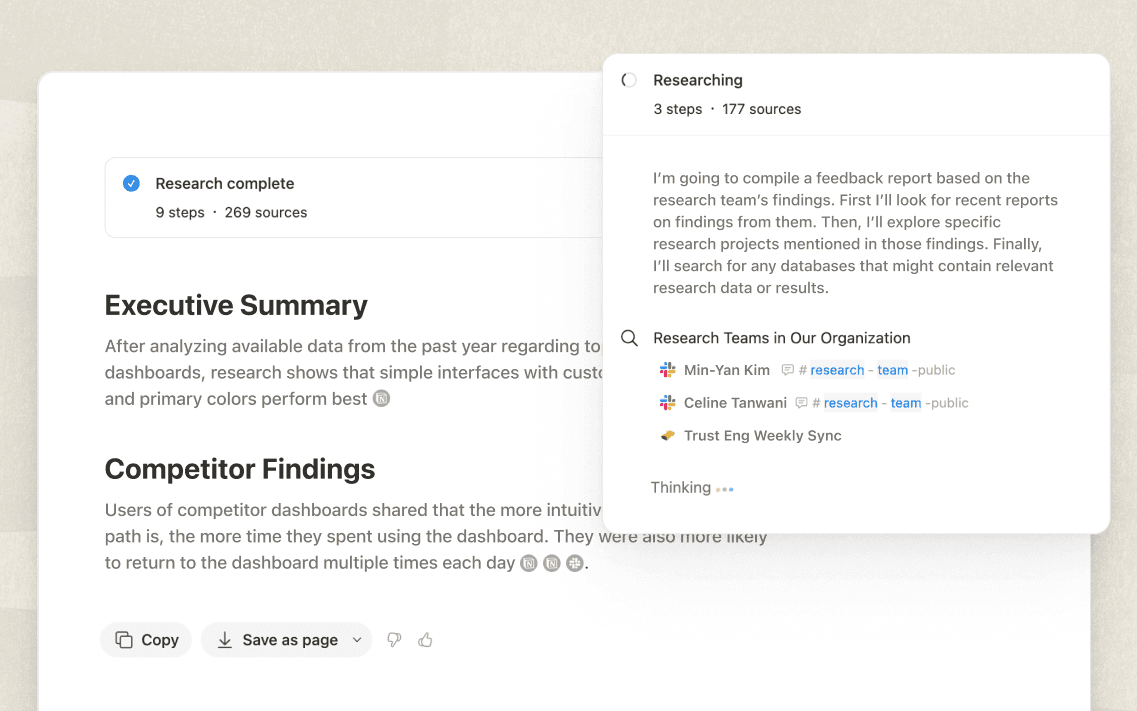This screenshot has height=711, width=1137.
Task: Click the progress spinner next to Researching
Action: (x=629, y=80)
